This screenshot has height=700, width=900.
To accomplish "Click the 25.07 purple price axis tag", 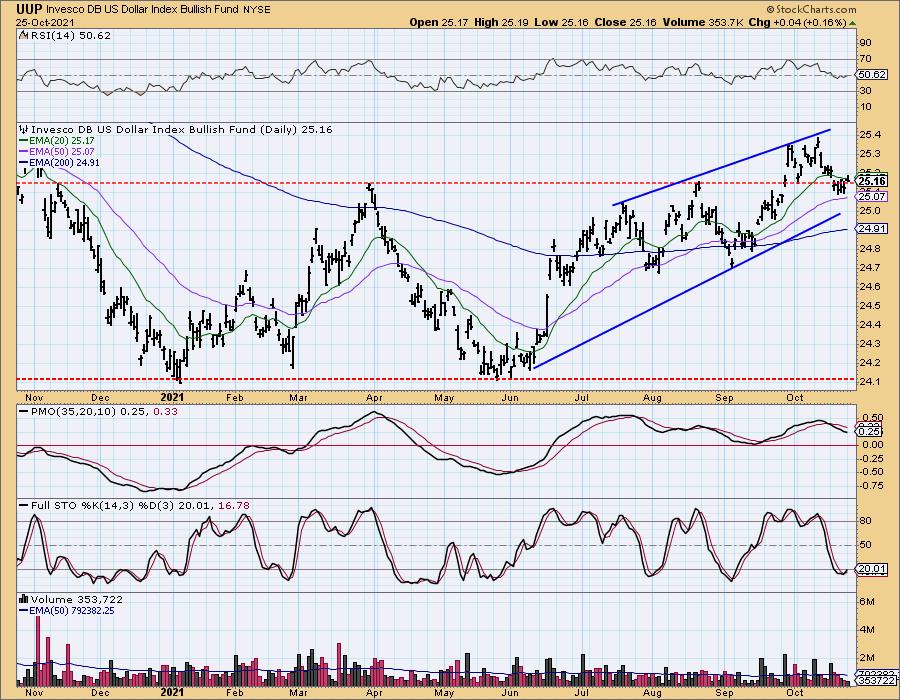I will click(871, 197).
